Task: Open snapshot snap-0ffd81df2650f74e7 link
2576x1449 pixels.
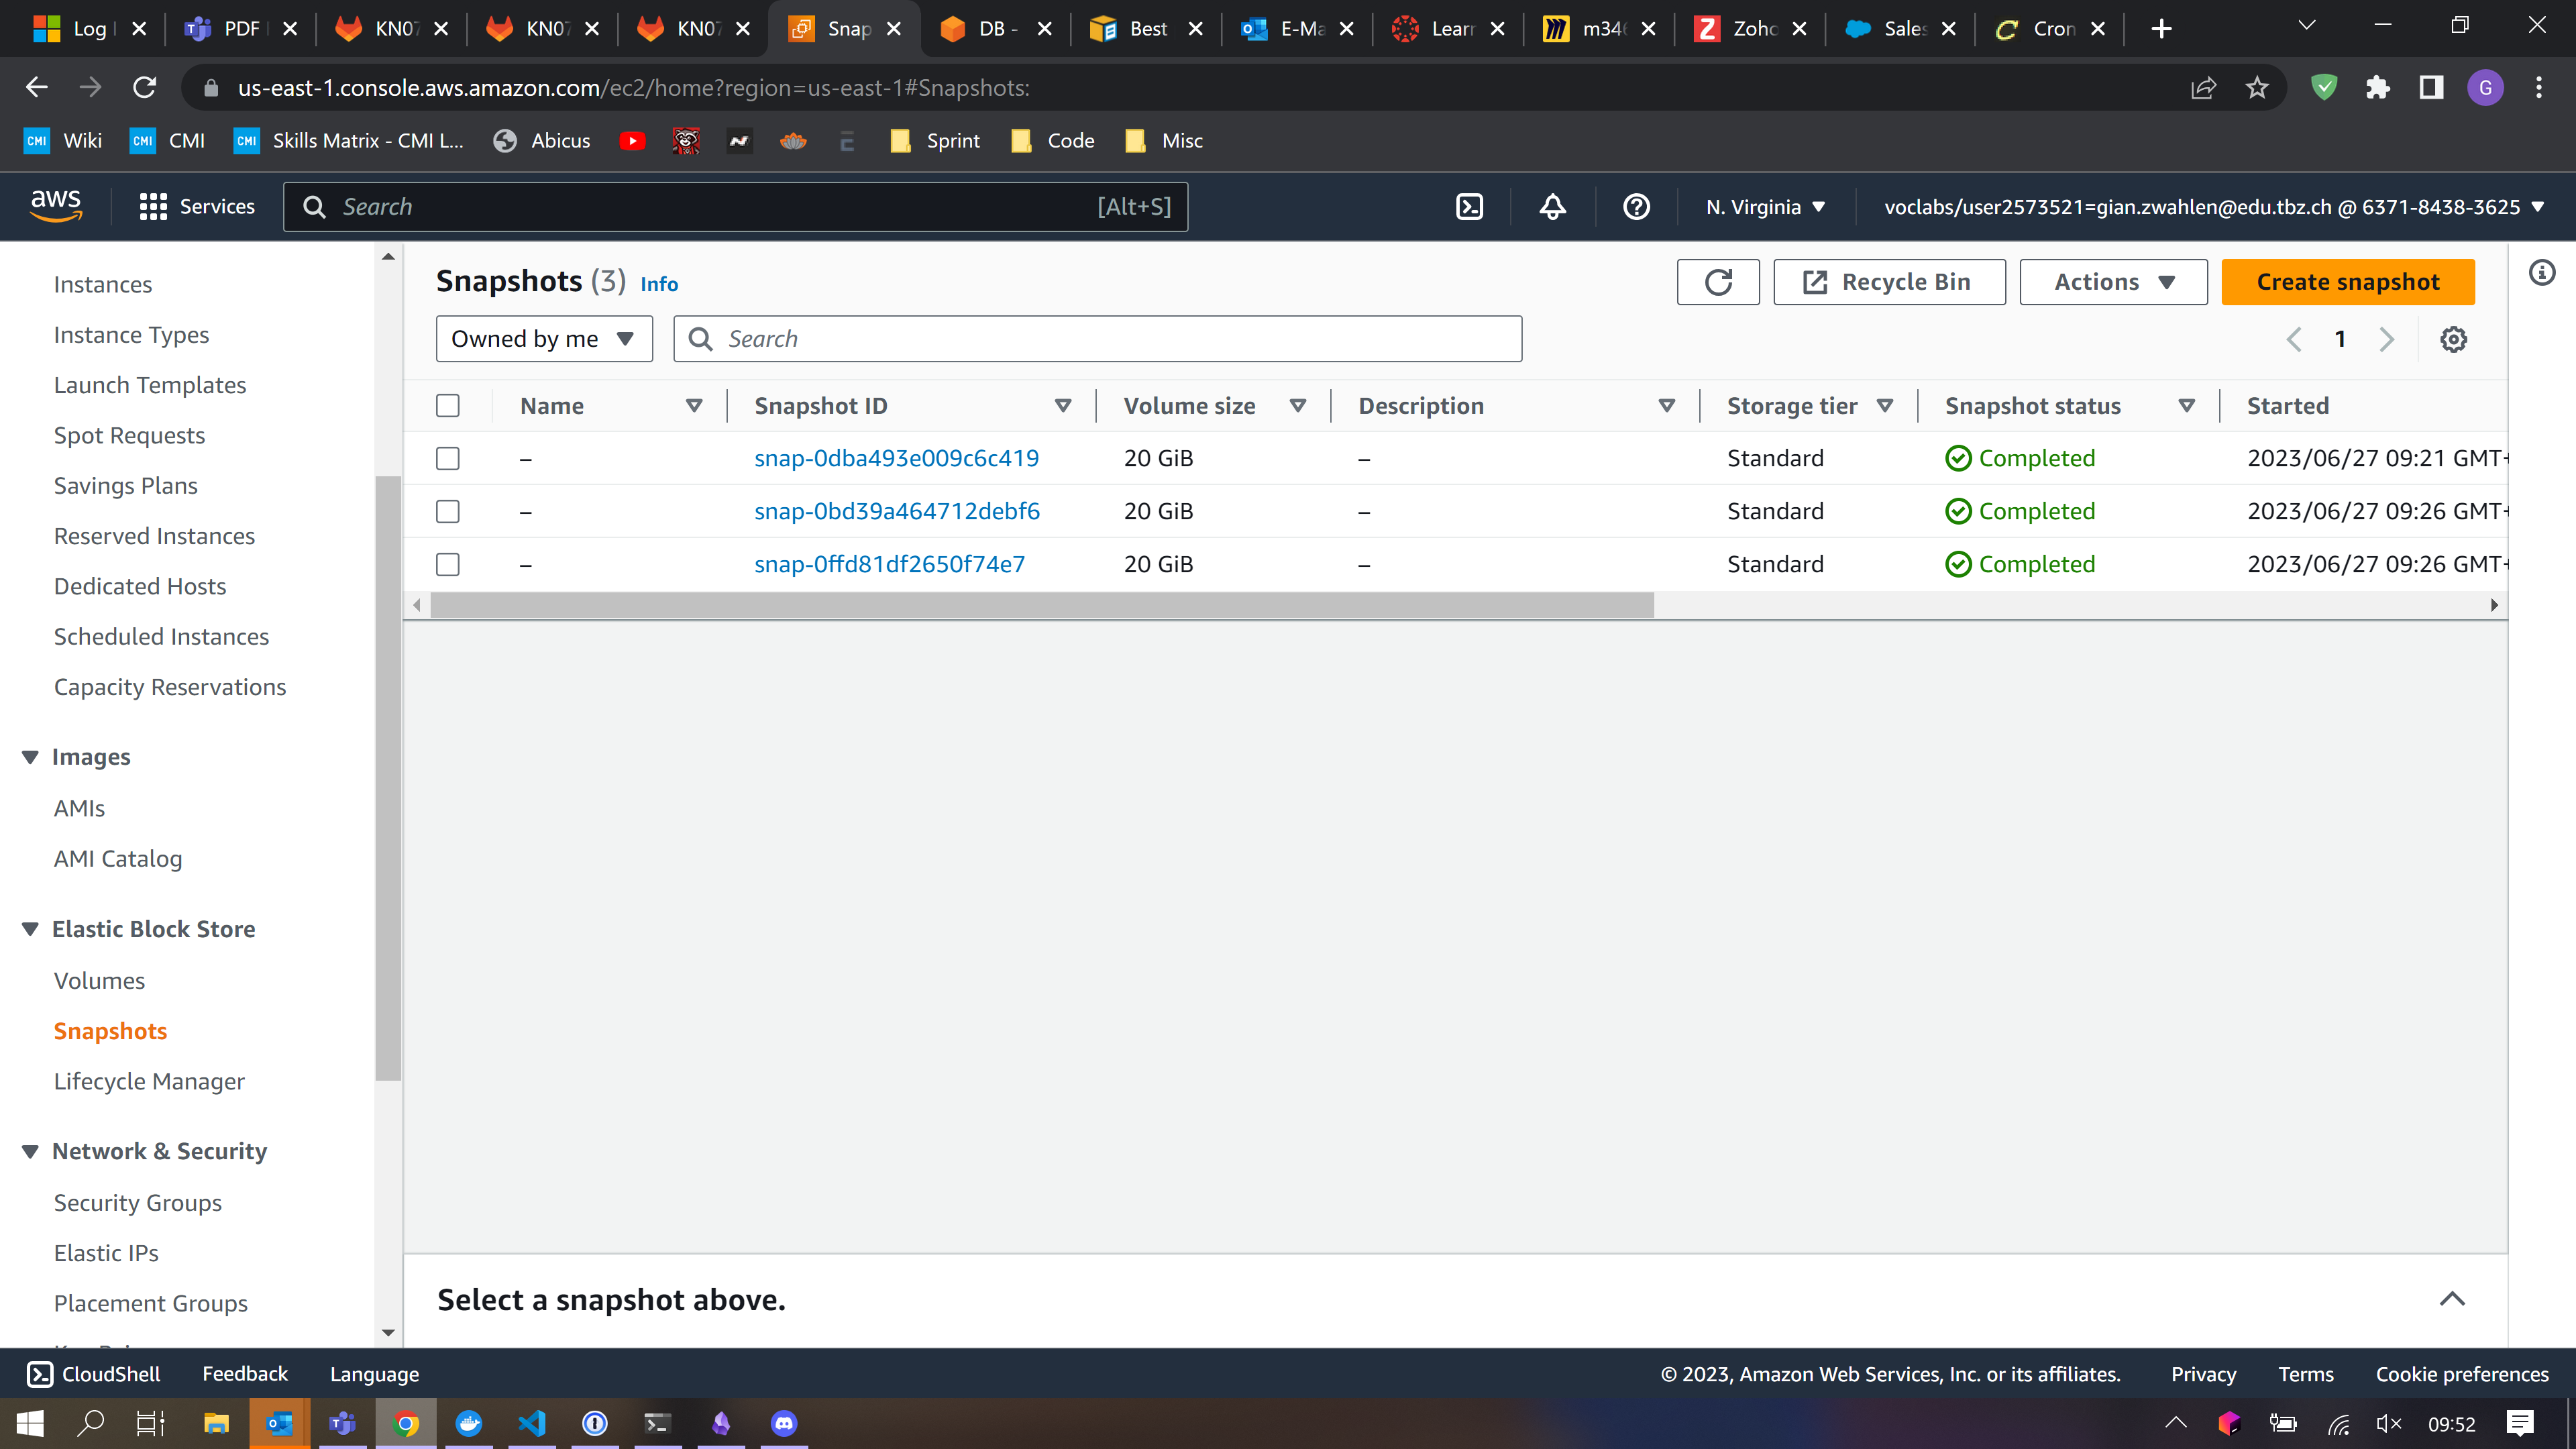Action: click(889, 564)
